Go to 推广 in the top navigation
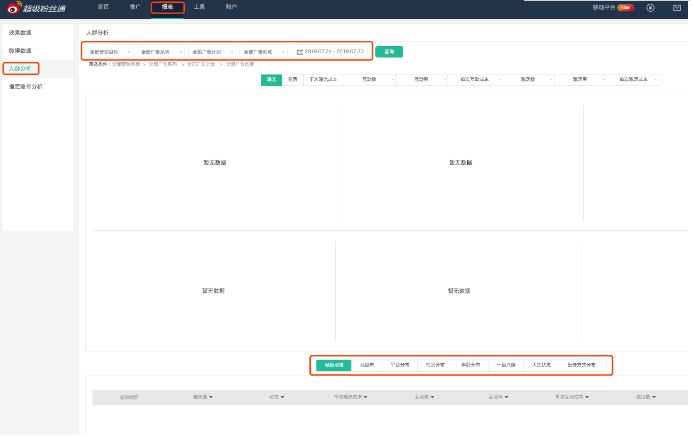This screenshot has width=693, height=439. [134, 7]
